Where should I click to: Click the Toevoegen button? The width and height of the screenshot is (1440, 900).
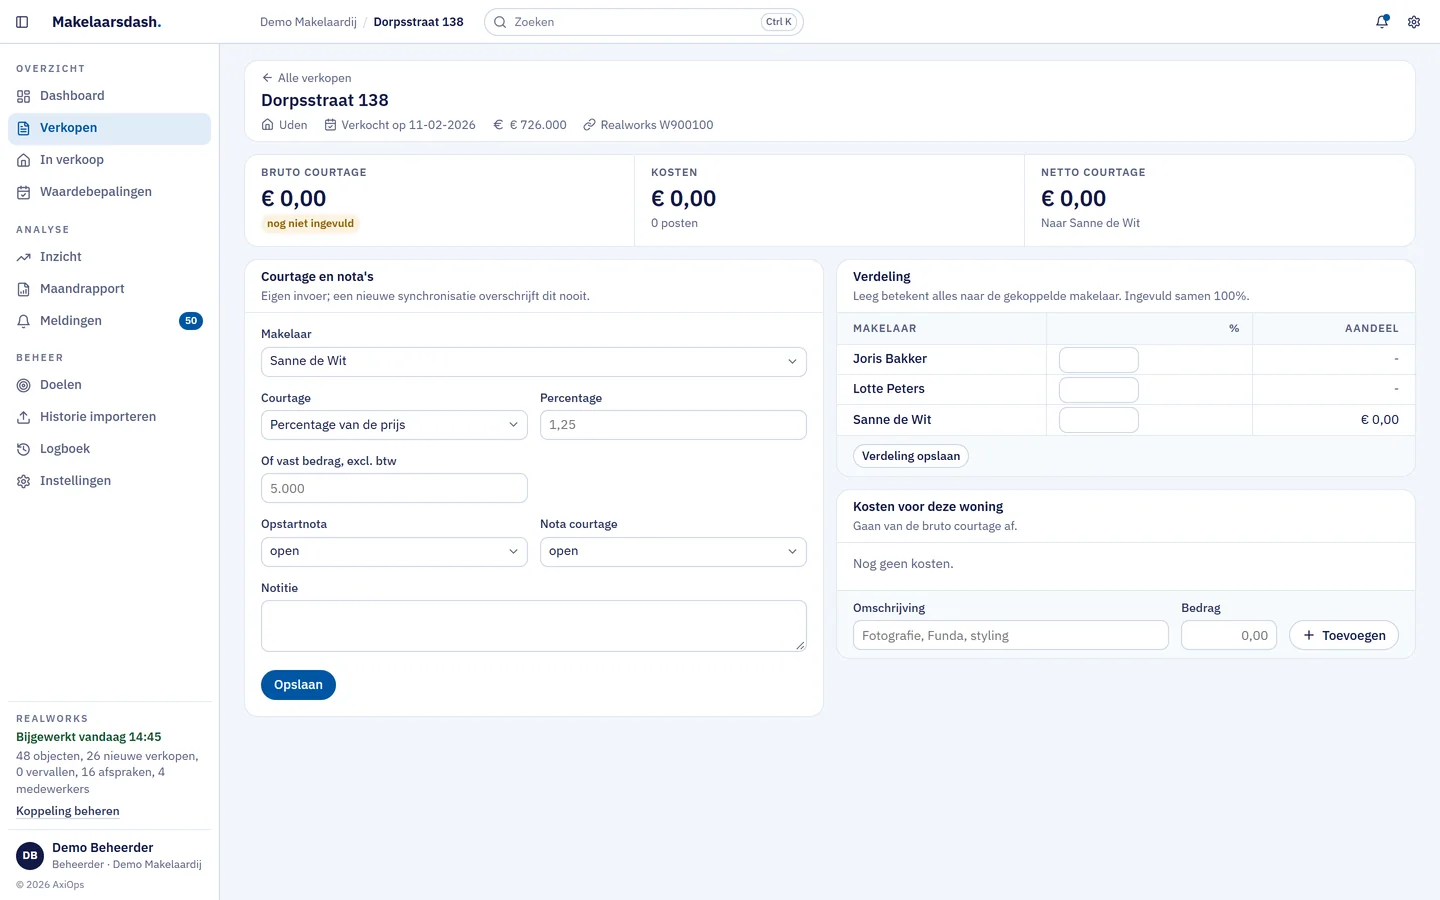click(1344, 636)
